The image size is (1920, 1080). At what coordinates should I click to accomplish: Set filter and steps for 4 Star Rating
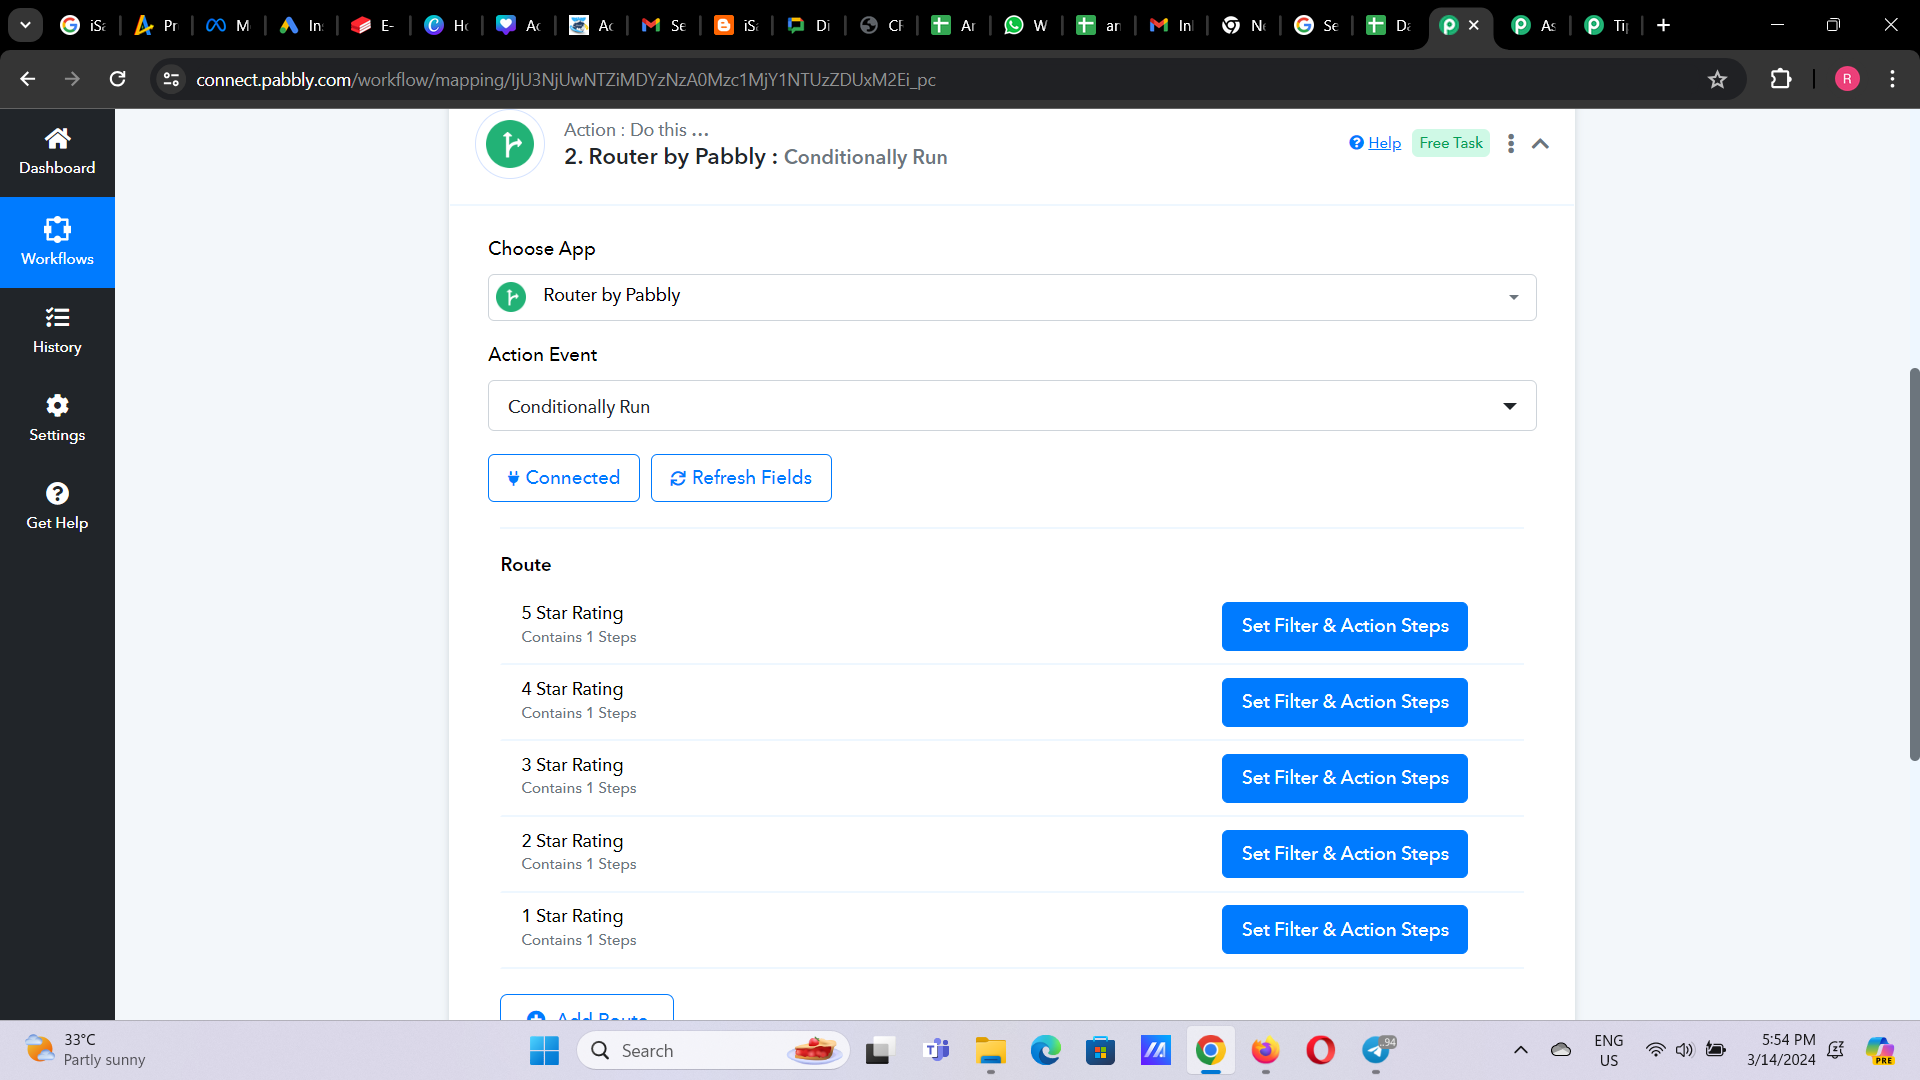pos(1345,702)
